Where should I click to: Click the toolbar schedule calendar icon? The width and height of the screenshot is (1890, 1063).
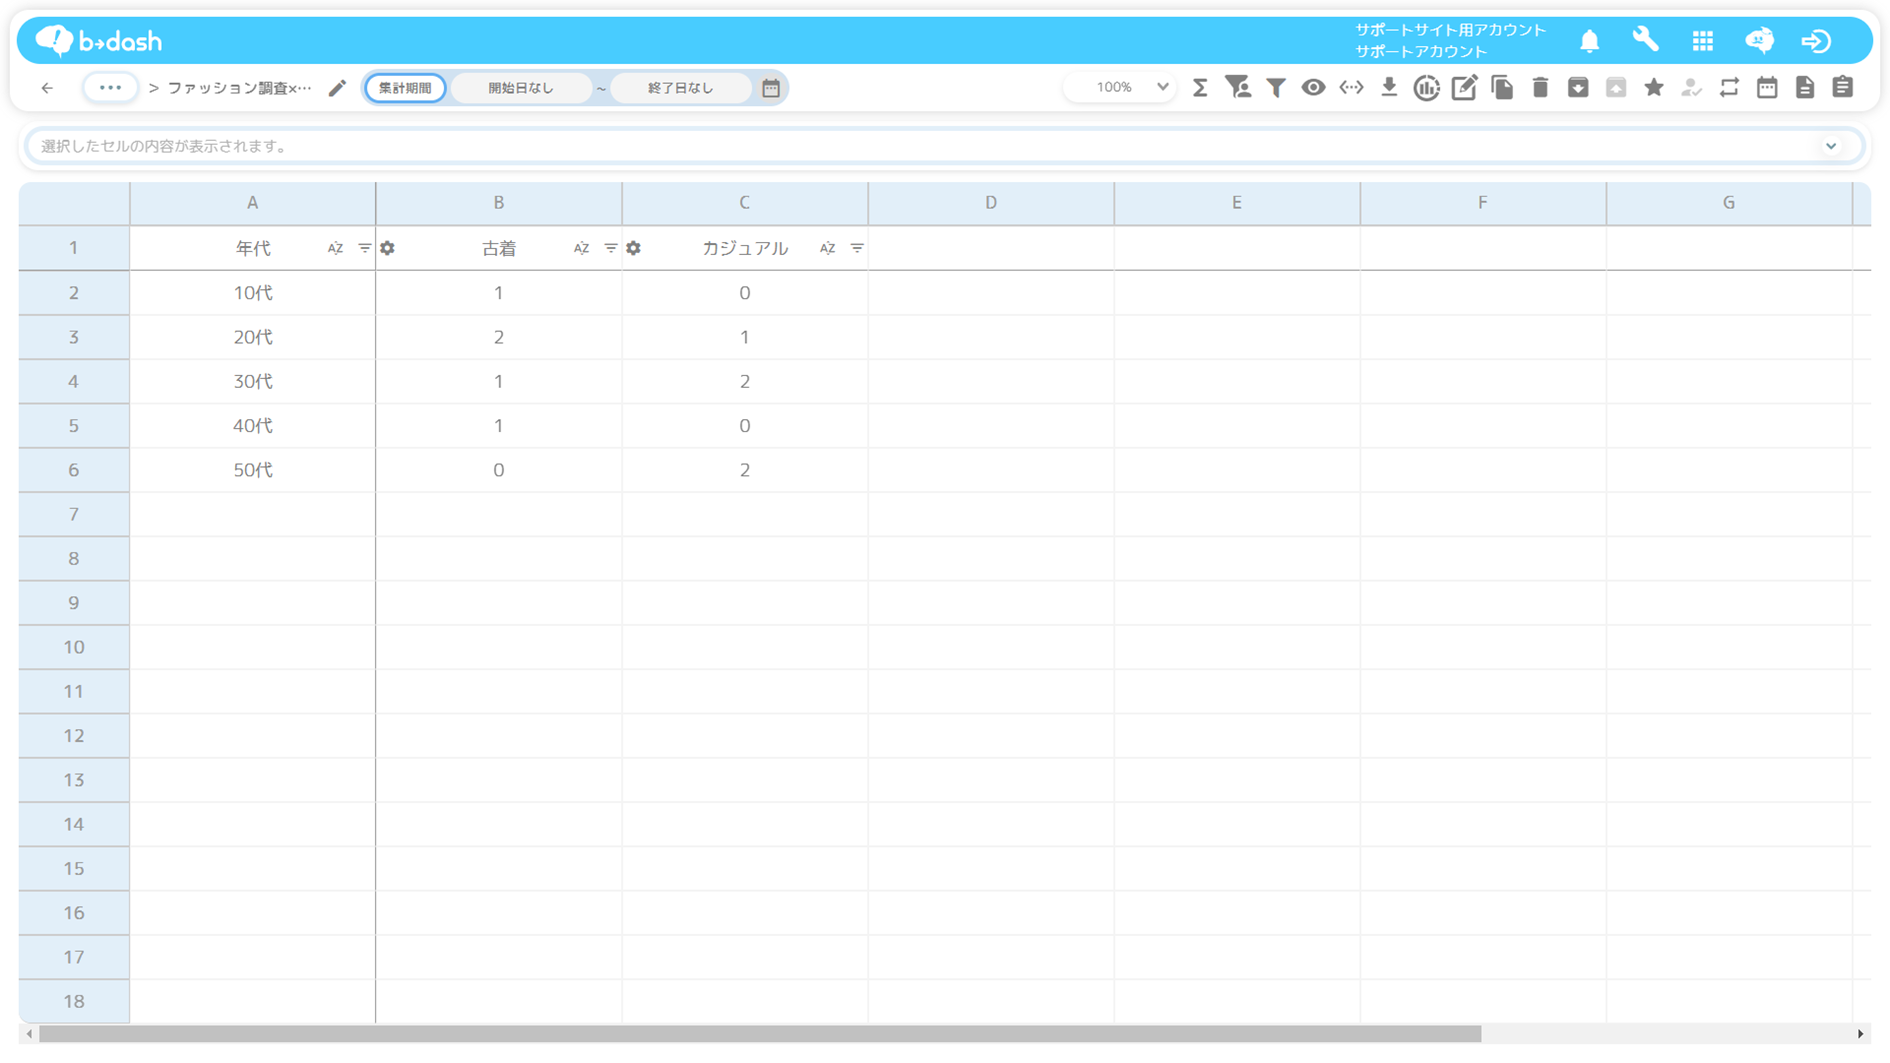[x=1767, y=88]
